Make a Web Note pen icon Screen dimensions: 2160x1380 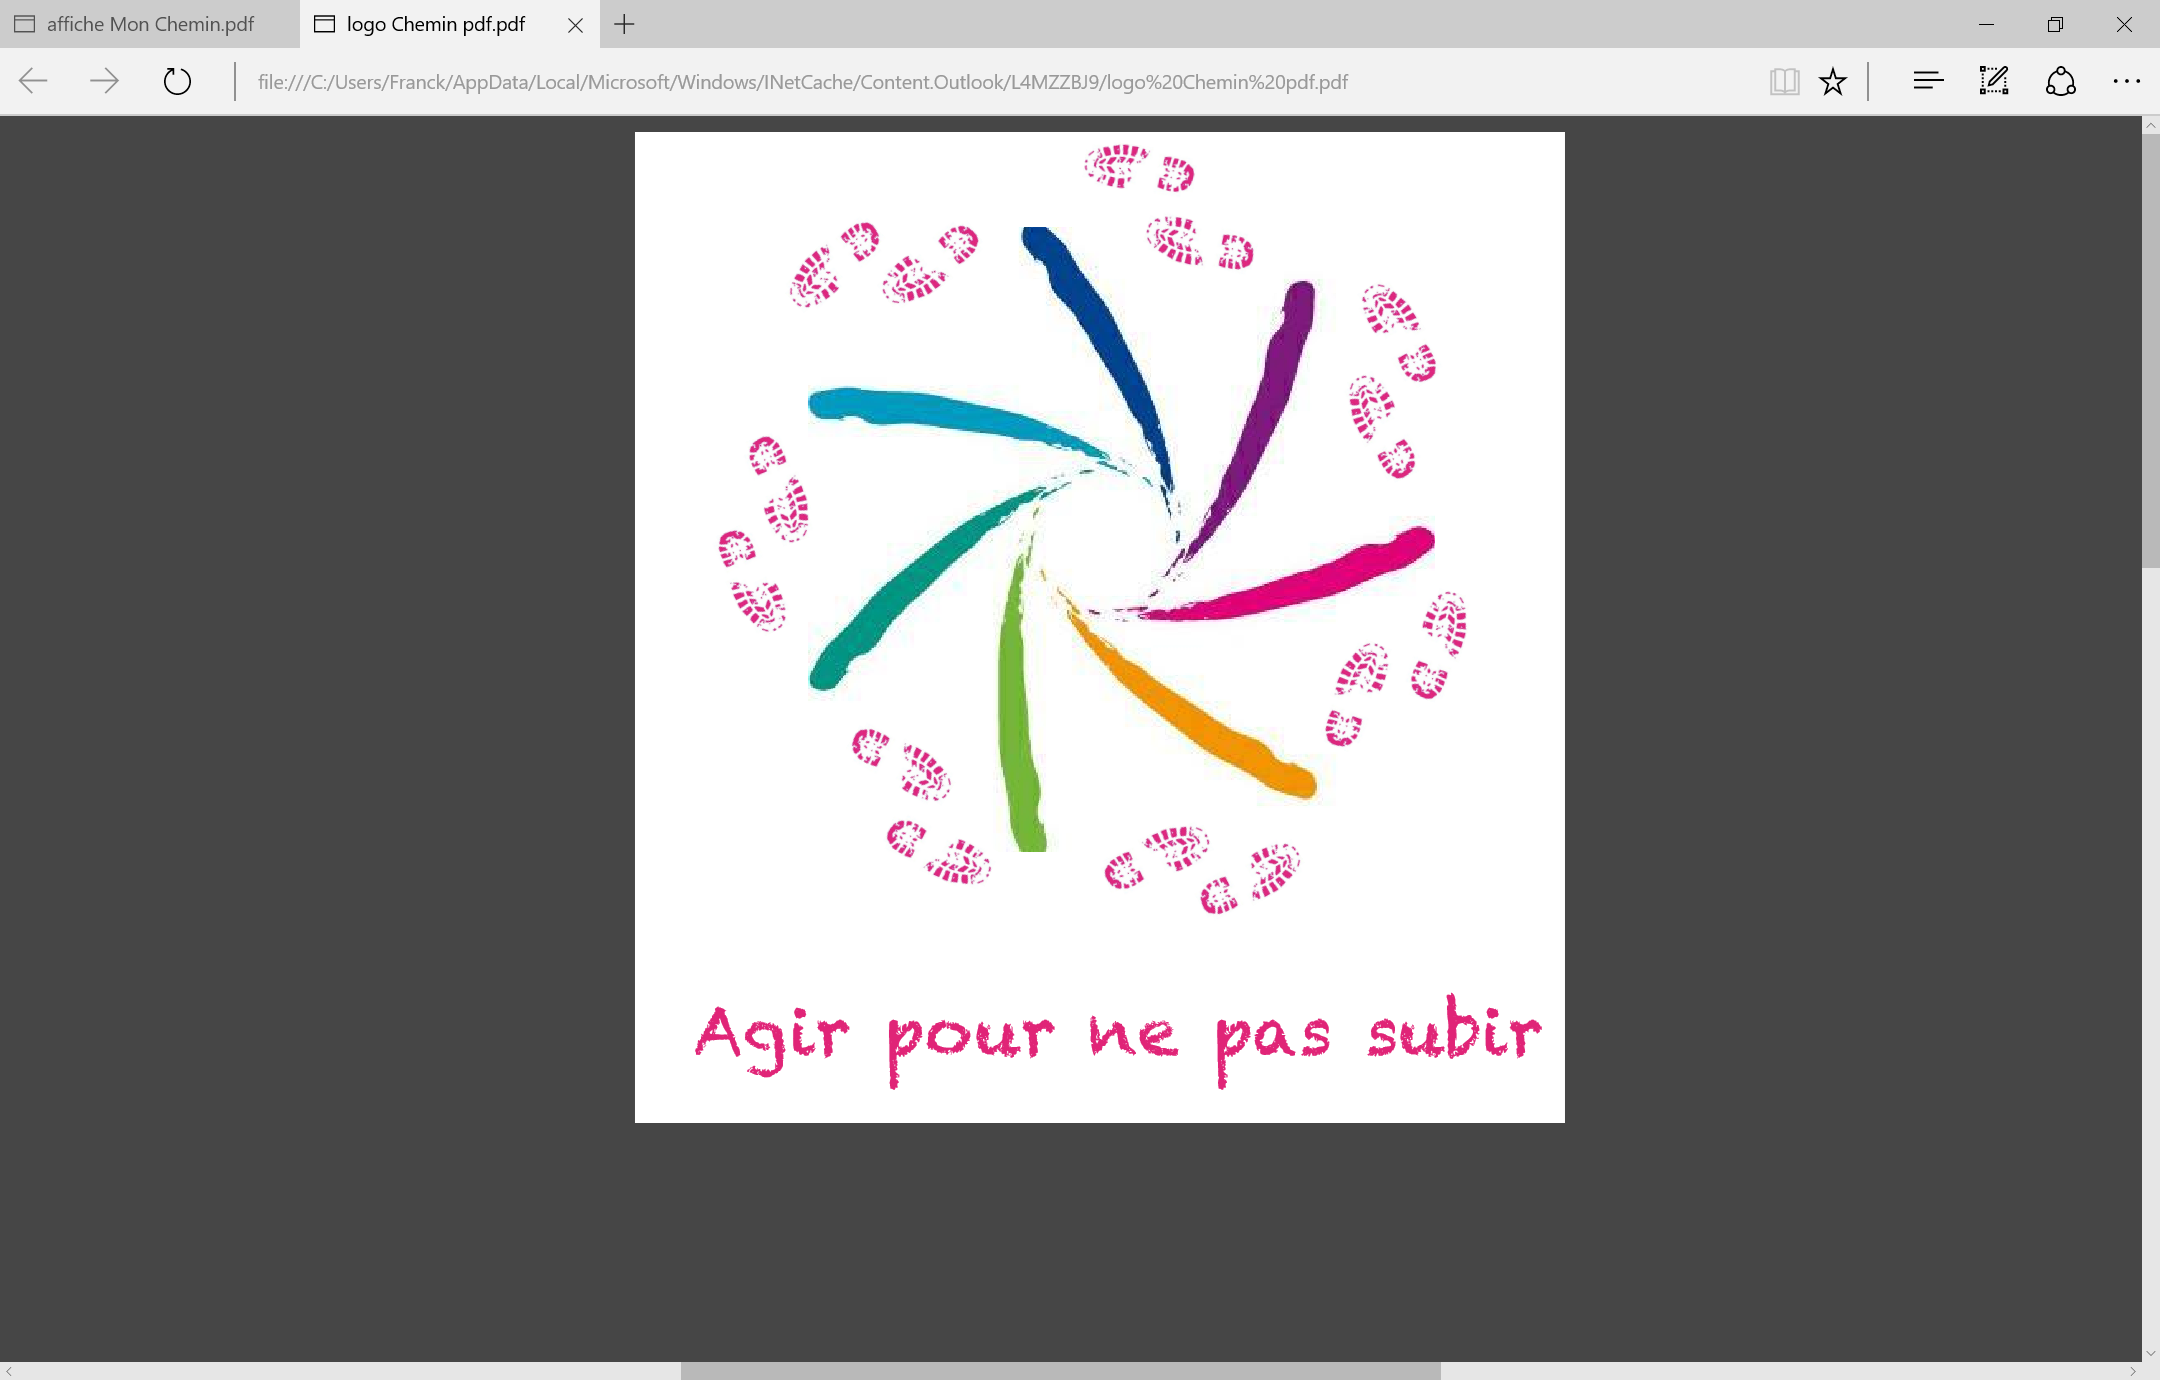(x=1994, y=81)
